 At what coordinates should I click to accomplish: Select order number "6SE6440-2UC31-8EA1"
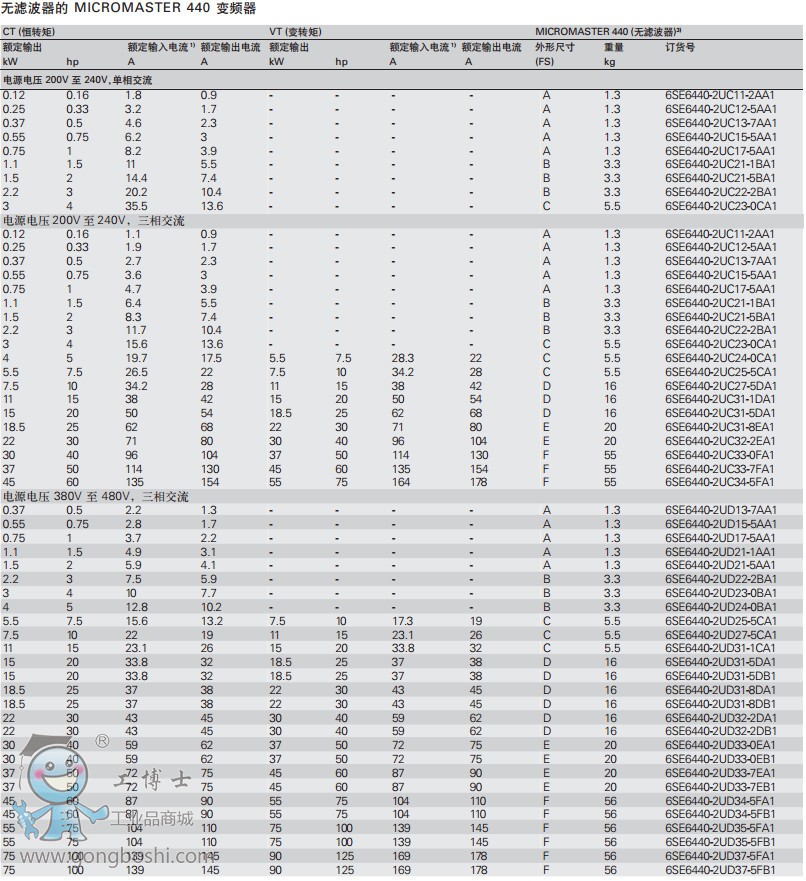point(720,427)
